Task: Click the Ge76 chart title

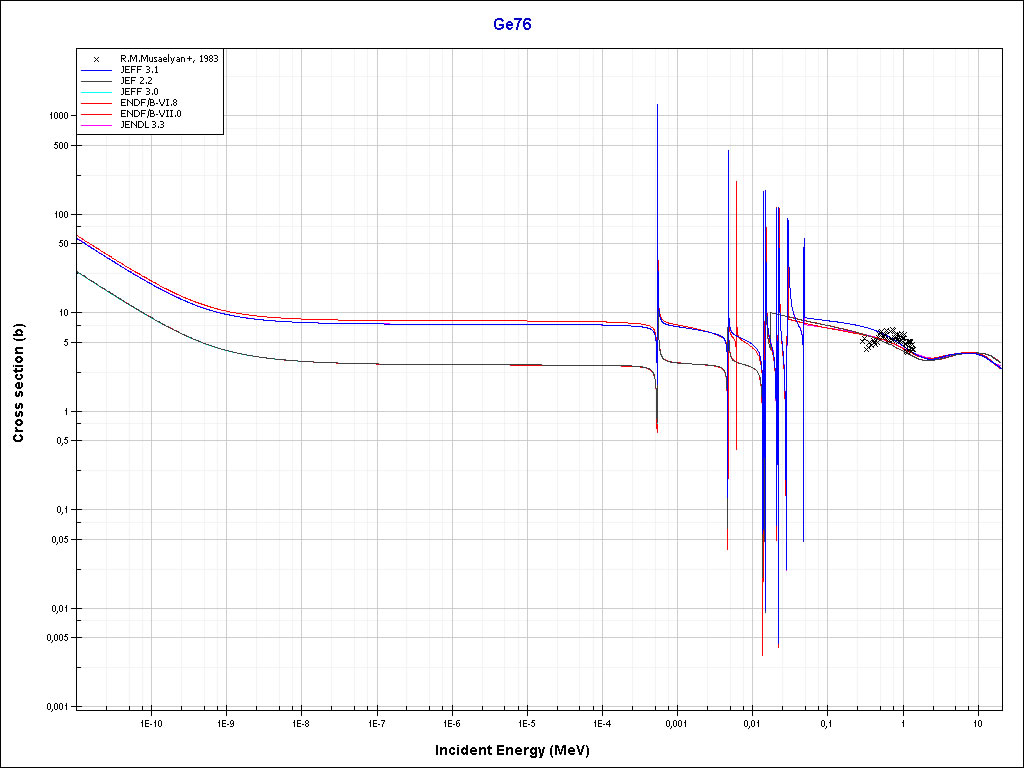Action: click(x=511, y=24)
